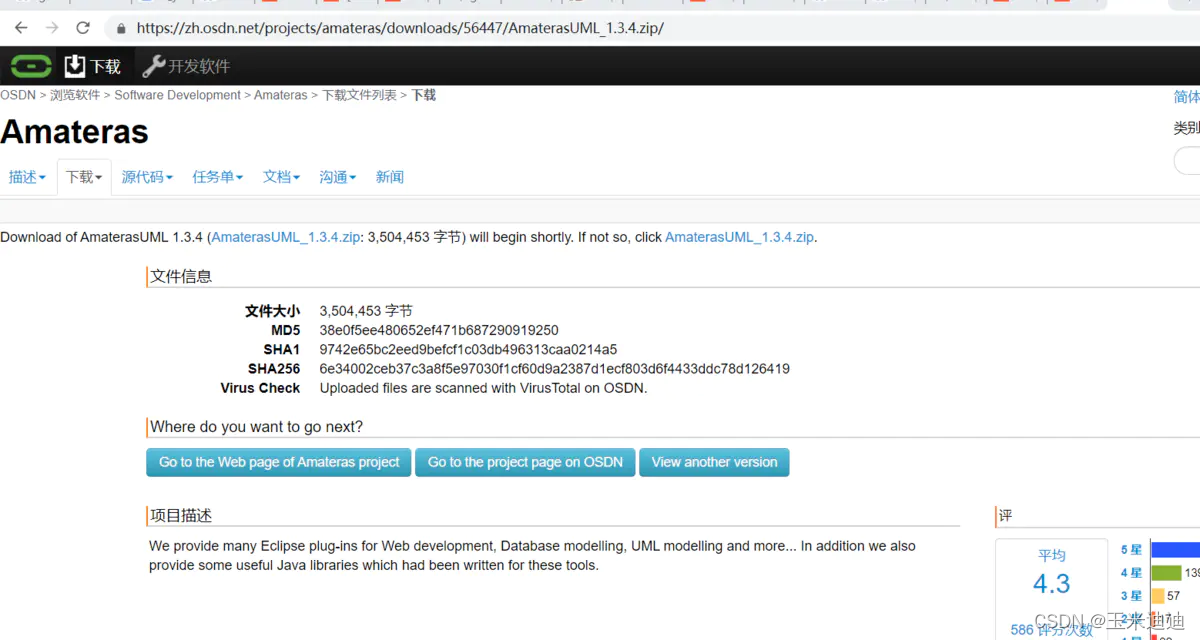This screenshot has width=1200, height=640.
Task: Click 浏览软件 breadcrumb link
Action: [75, 95]
